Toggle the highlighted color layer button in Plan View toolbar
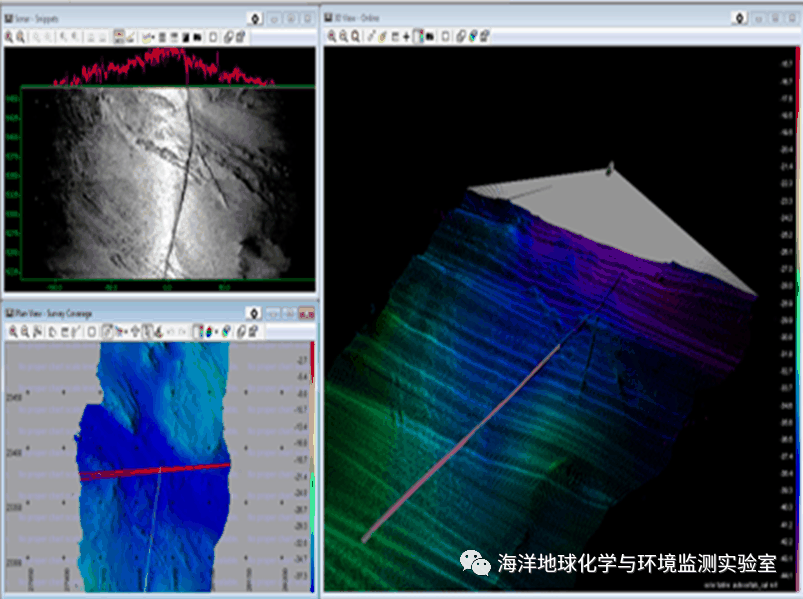The image size is (803, 599). 196,330
